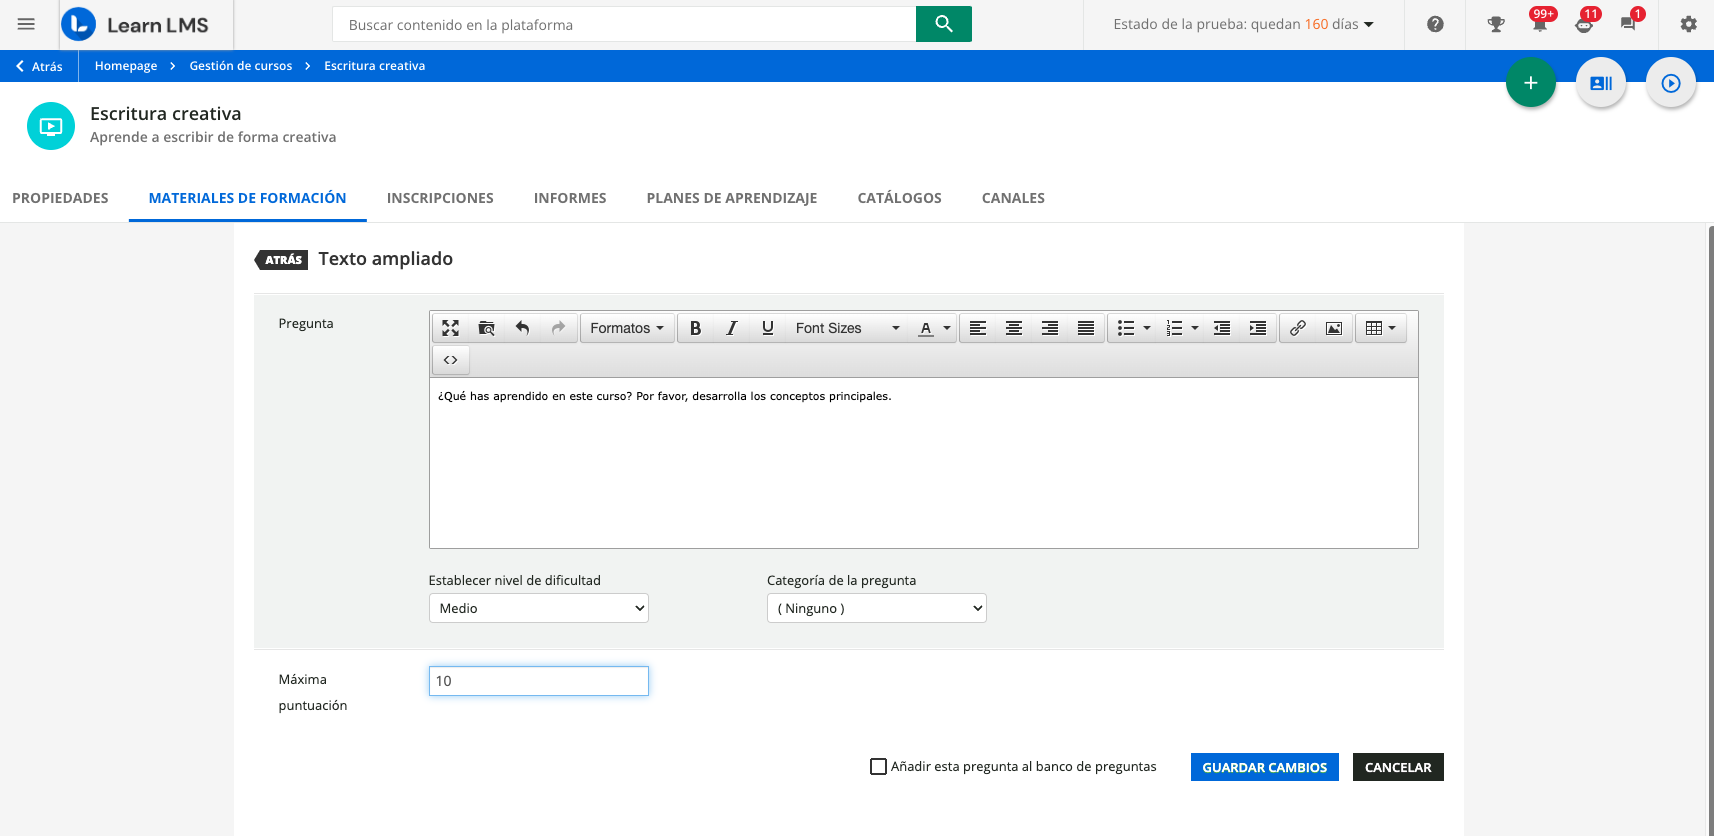Open the Informes tab
Screen dimensions: 1714x836
coord(570,198)
